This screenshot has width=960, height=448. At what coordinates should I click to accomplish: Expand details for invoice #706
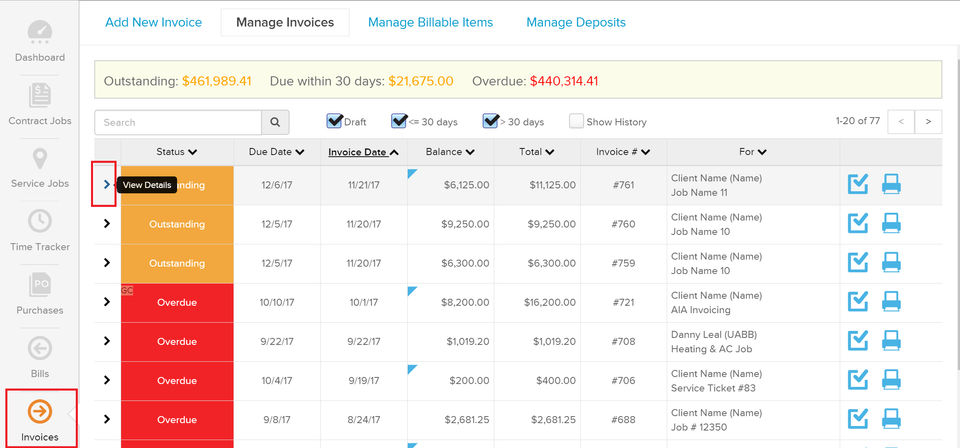point(107,380)
